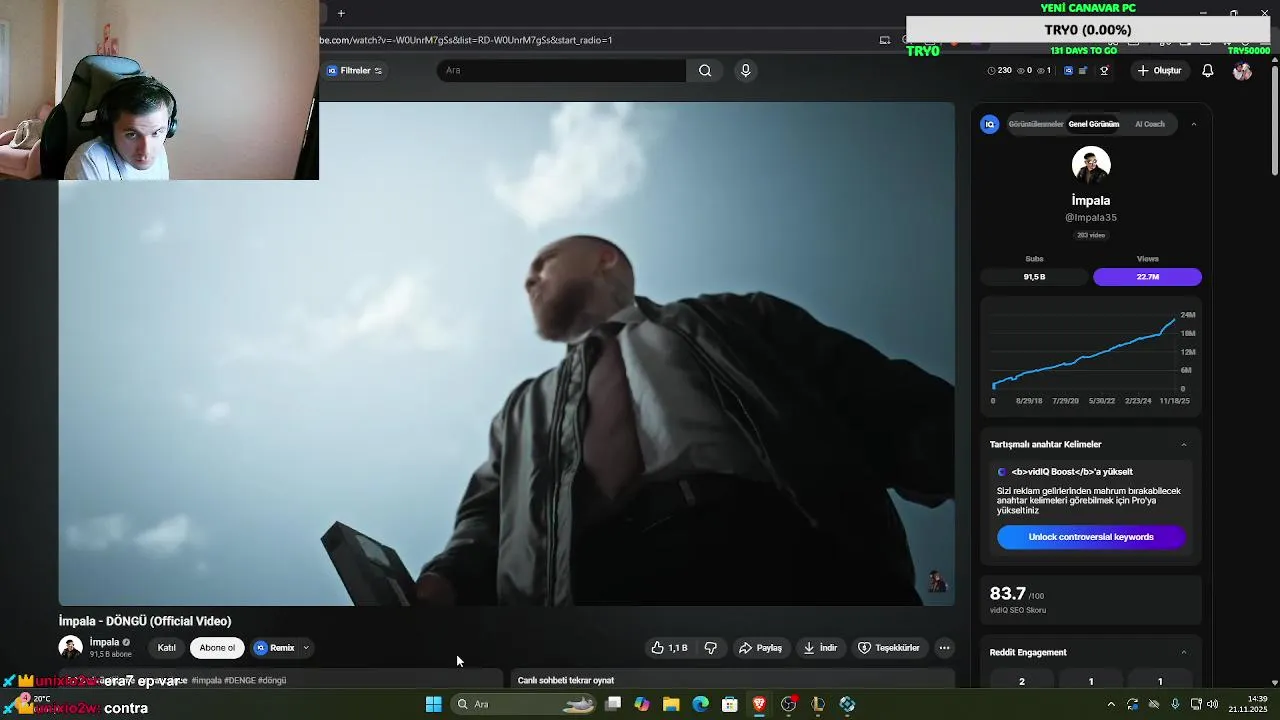Click the browser address bar URL
This screenshot has height=720, width=1280.
466,40
